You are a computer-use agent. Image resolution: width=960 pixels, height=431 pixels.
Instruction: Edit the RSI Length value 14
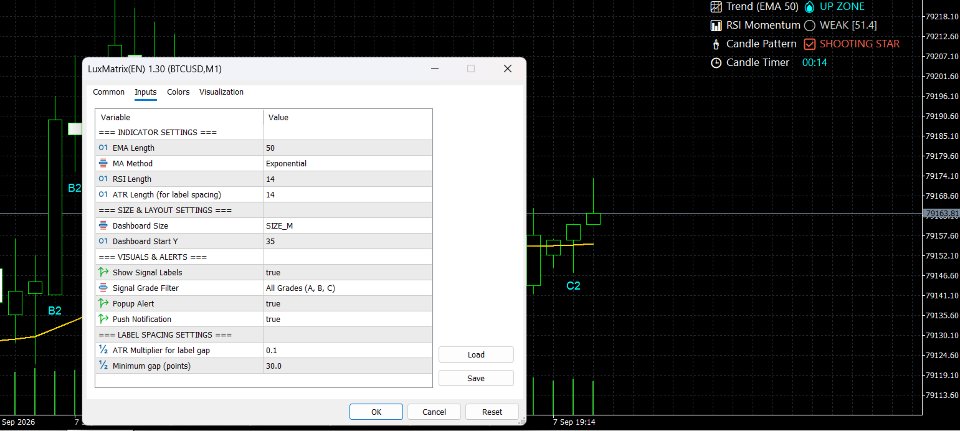point(348,179)
